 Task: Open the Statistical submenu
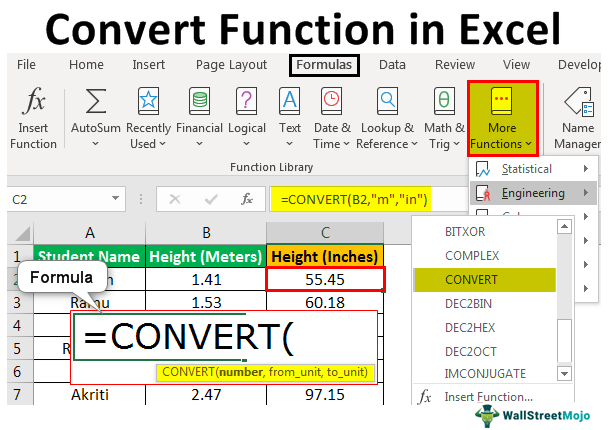(527, 169)
